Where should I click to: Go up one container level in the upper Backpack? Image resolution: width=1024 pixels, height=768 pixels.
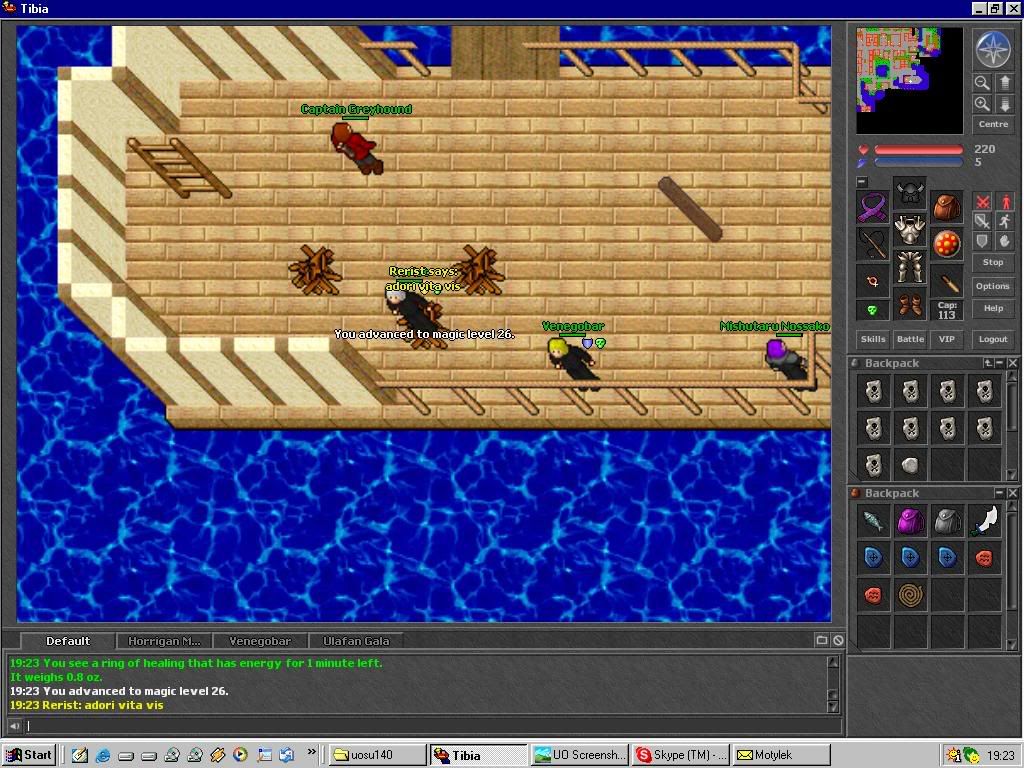point(988,363)
